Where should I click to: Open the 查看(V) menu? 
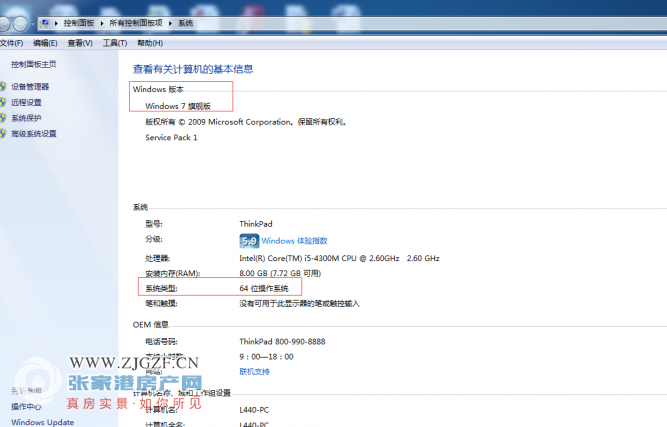click(x=80, y=43)
